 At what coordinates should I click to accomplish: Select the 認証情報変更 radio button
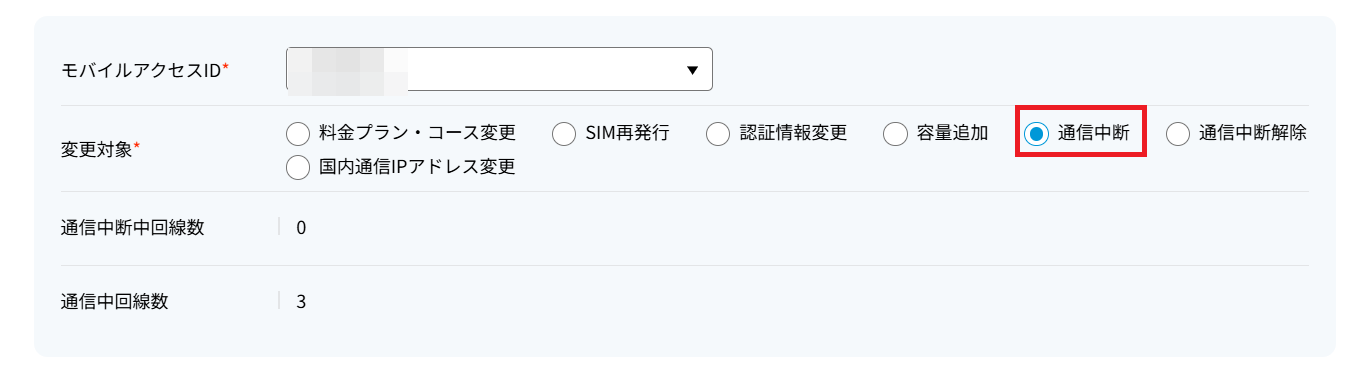coord(718,133)
